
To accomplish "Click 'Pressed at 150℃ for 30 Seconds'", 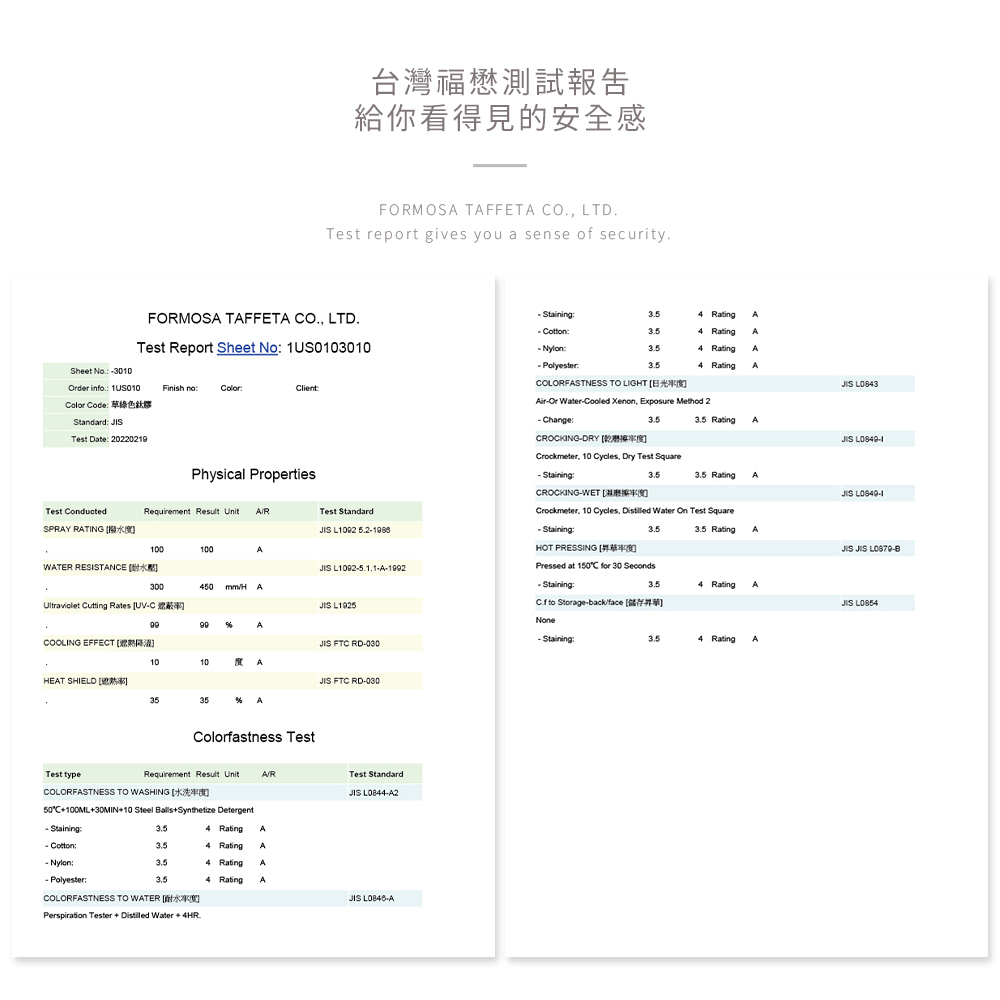I will coord(595,566).
